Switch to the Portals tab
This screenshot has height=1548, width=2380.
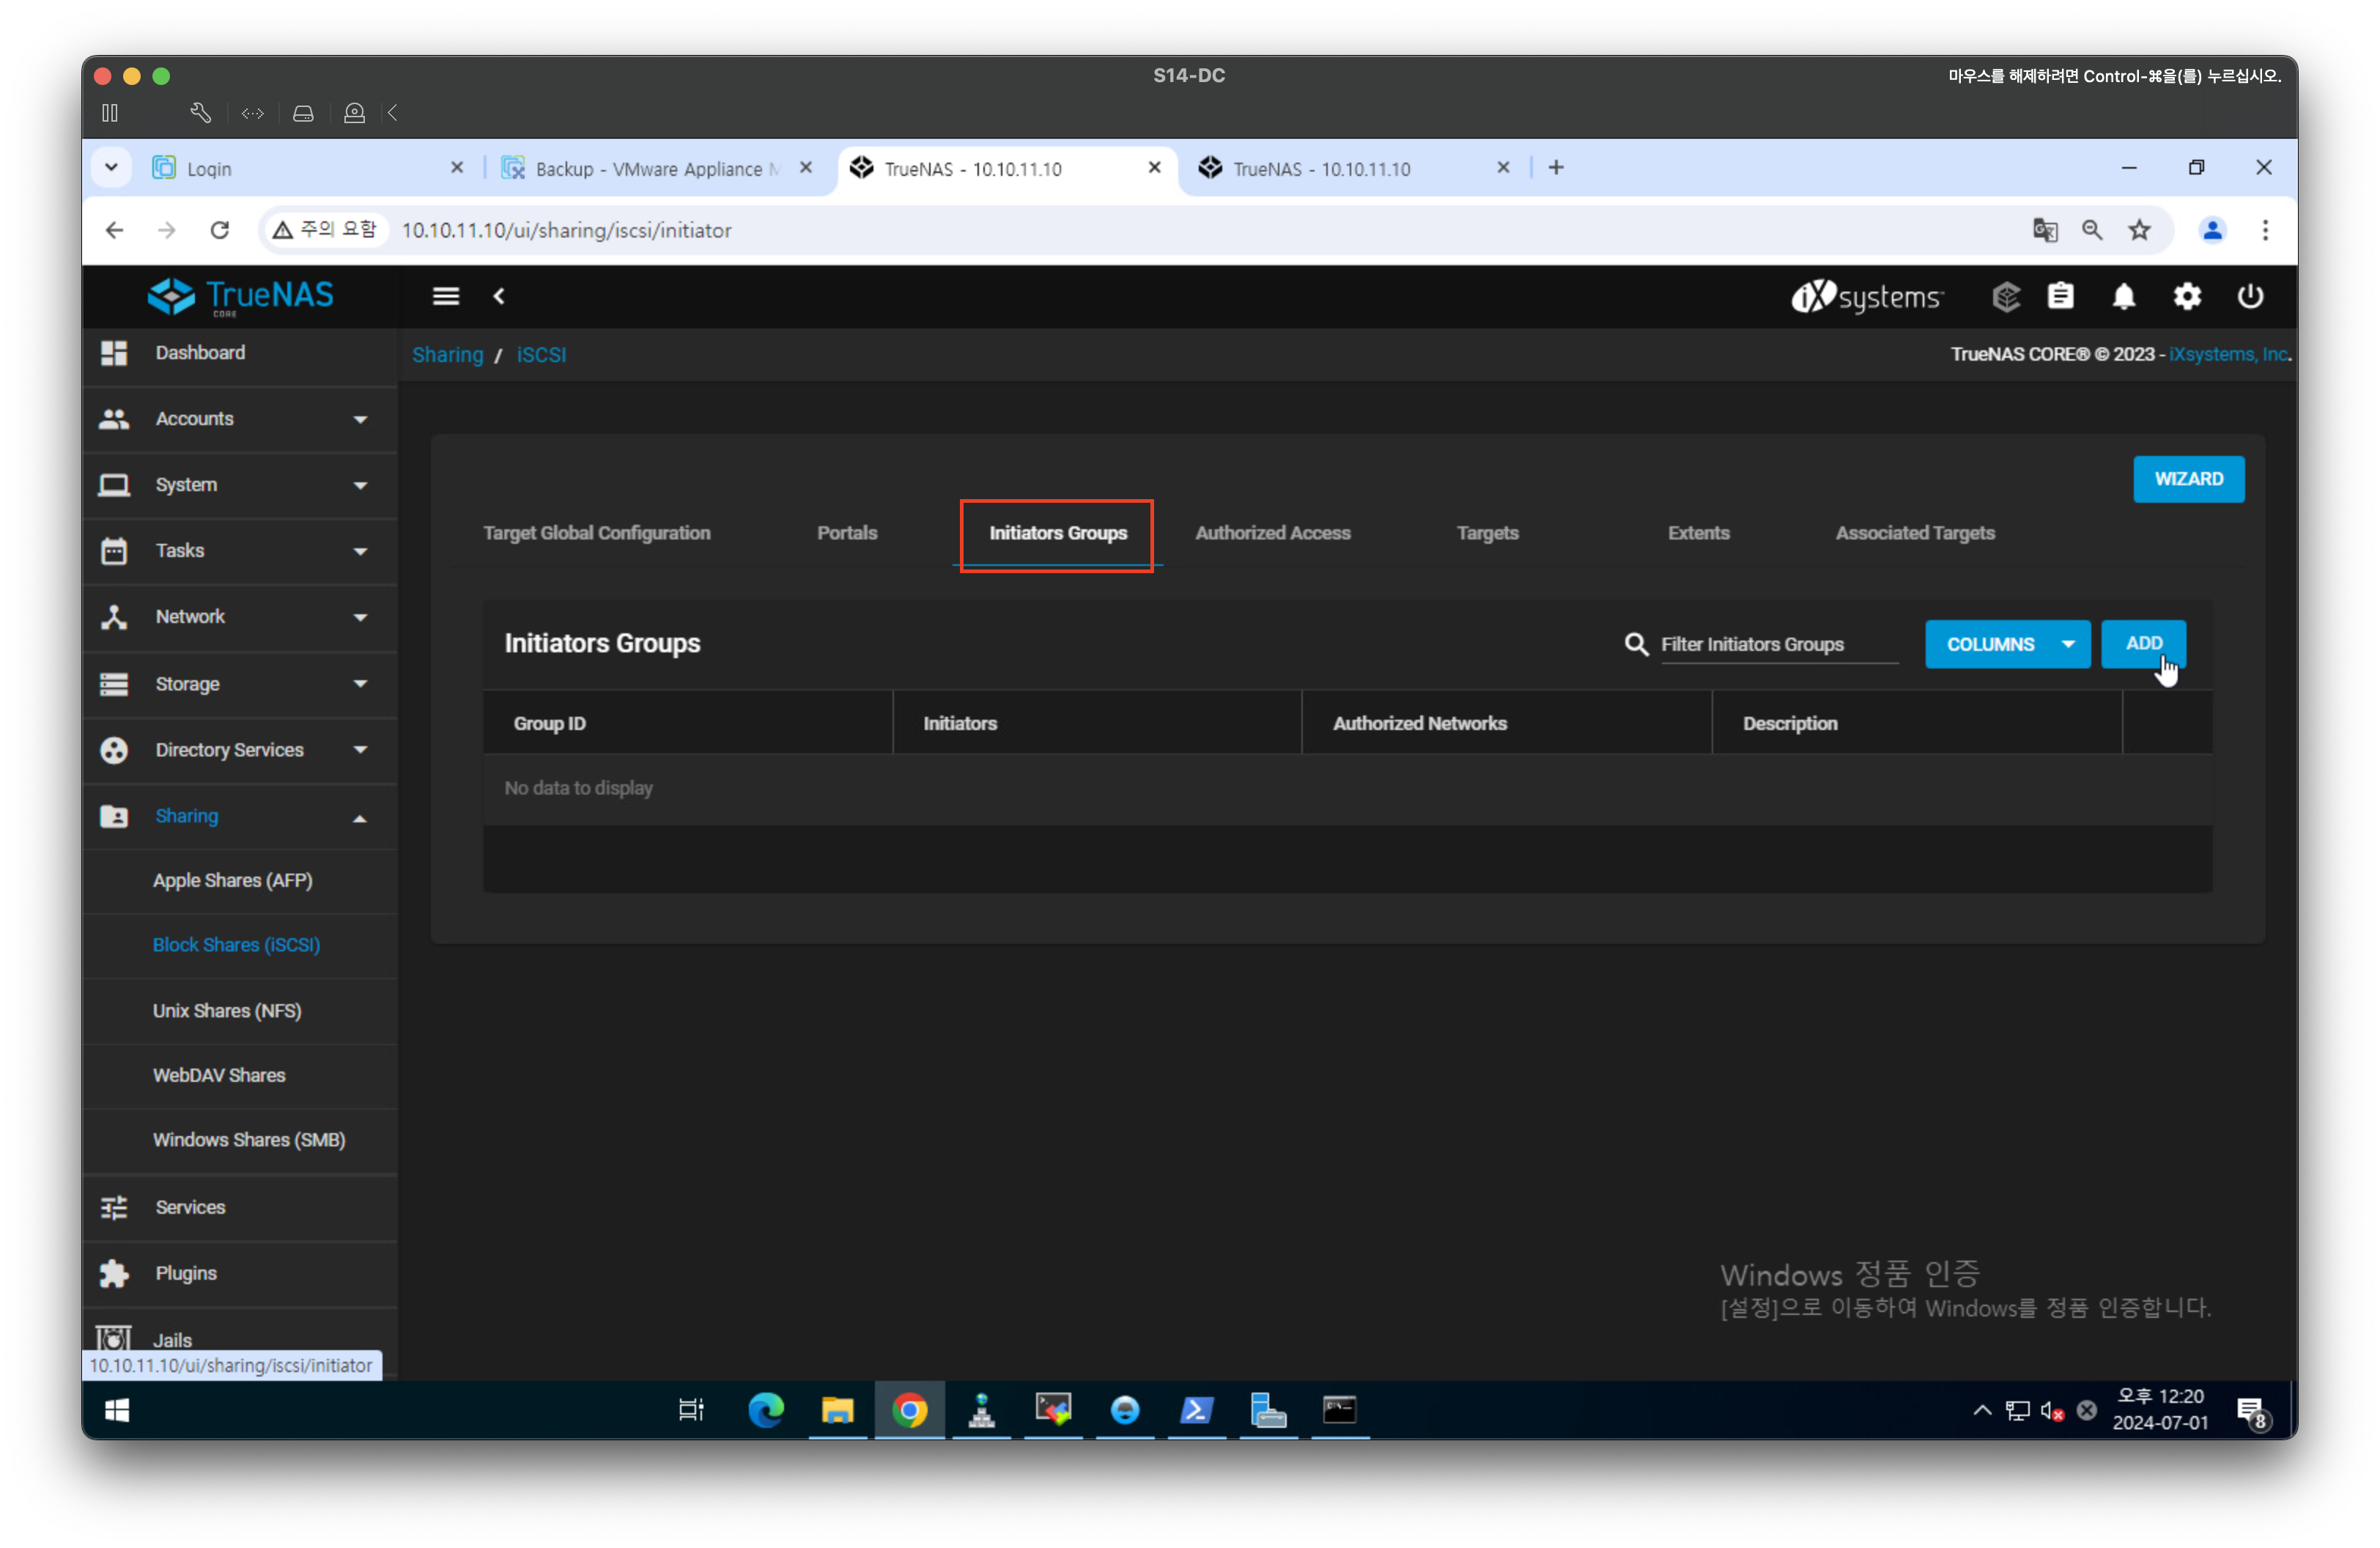(x=847, y=533)
